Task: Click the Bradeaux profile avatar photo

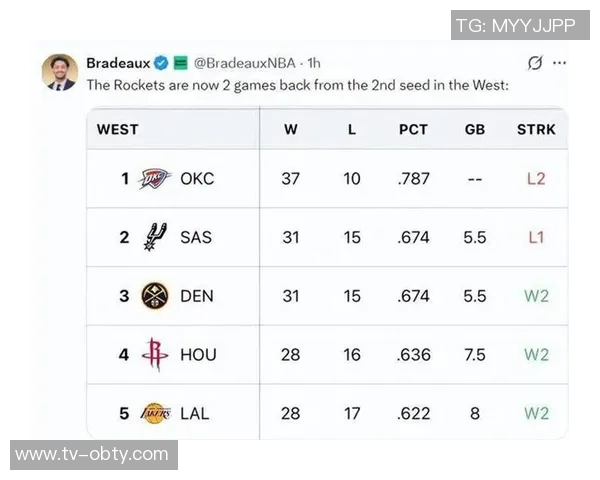Action: [60, 72]
